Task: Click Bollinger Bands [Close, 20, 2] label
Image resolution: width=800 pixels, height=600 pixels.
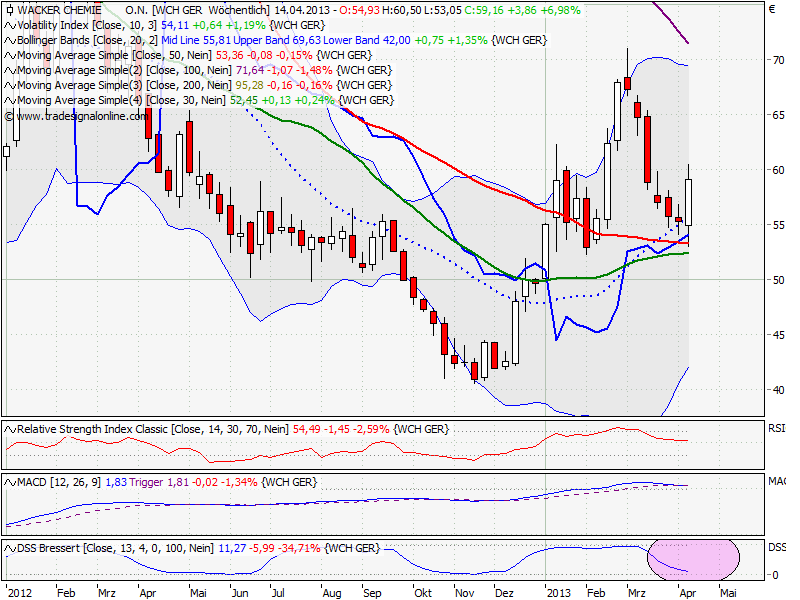Action: [87, 40]
